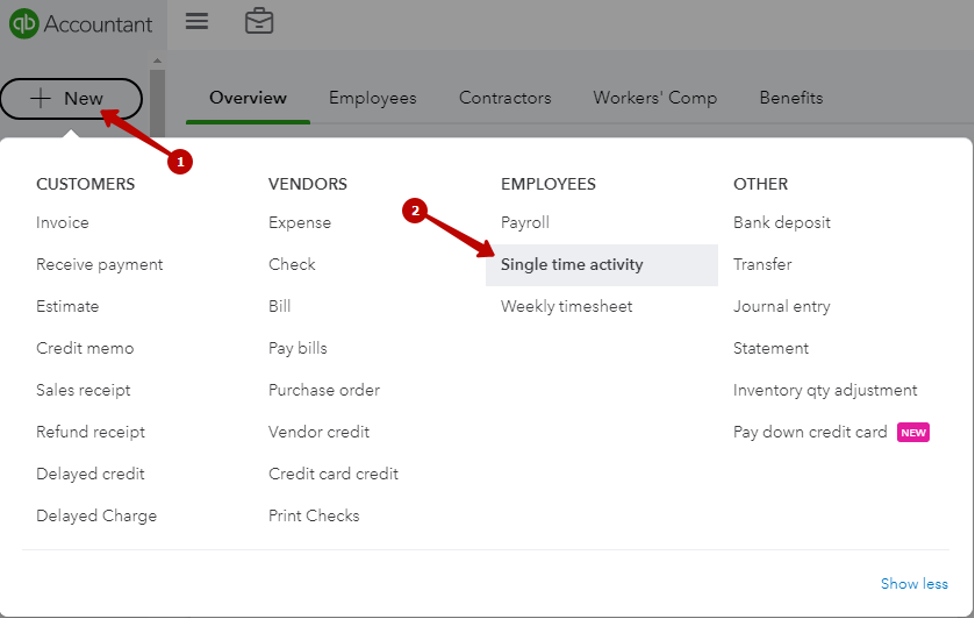Screen dimensions: 974x618
Task: Open Payroll under Employees
Action: [x=525, y=222]
